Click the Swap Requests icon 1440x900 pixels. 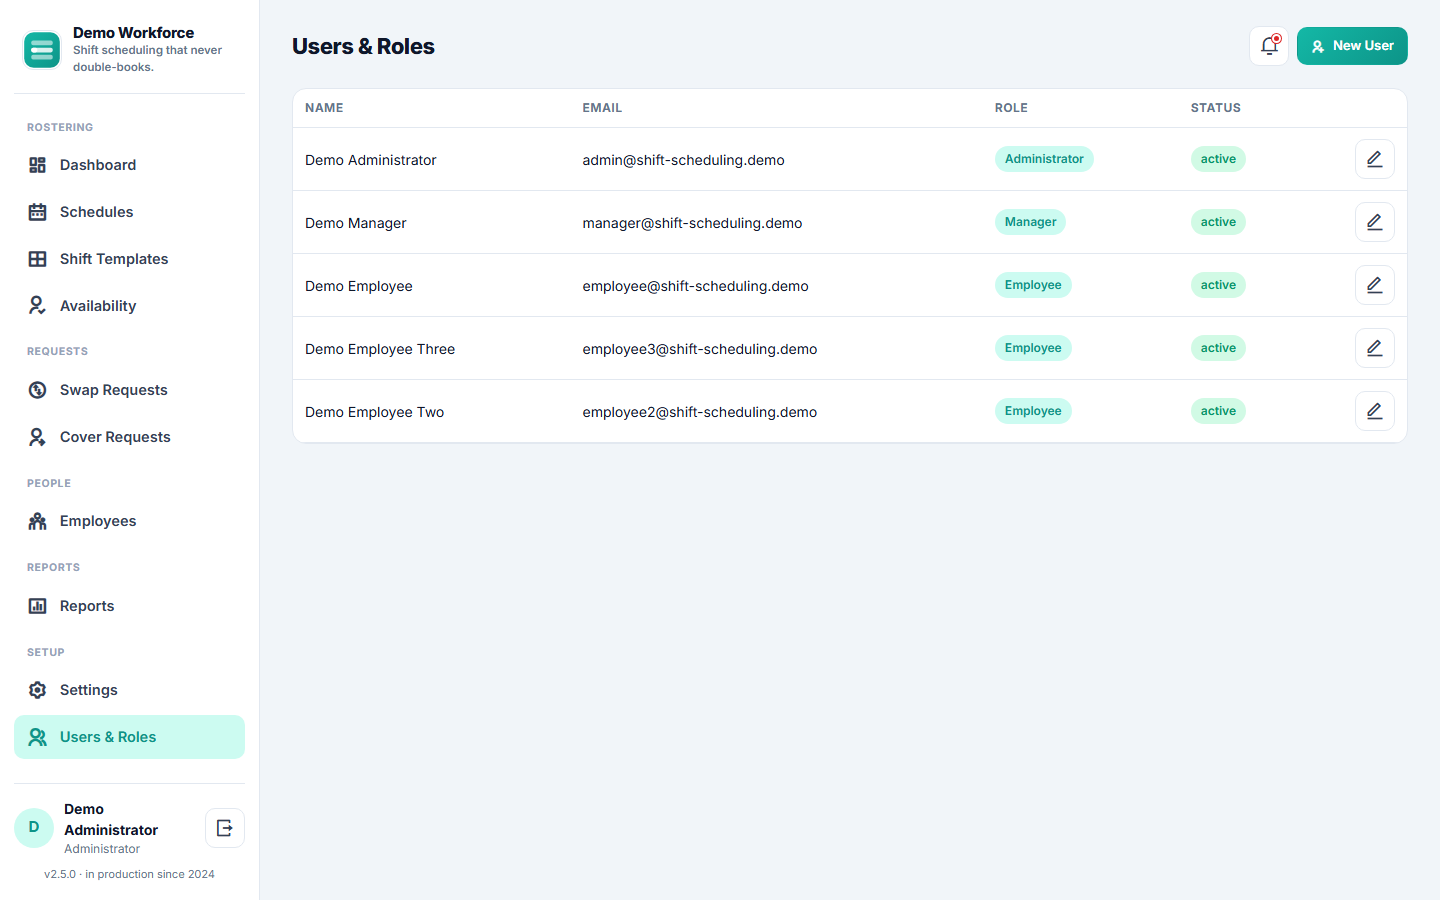point(38,390)
